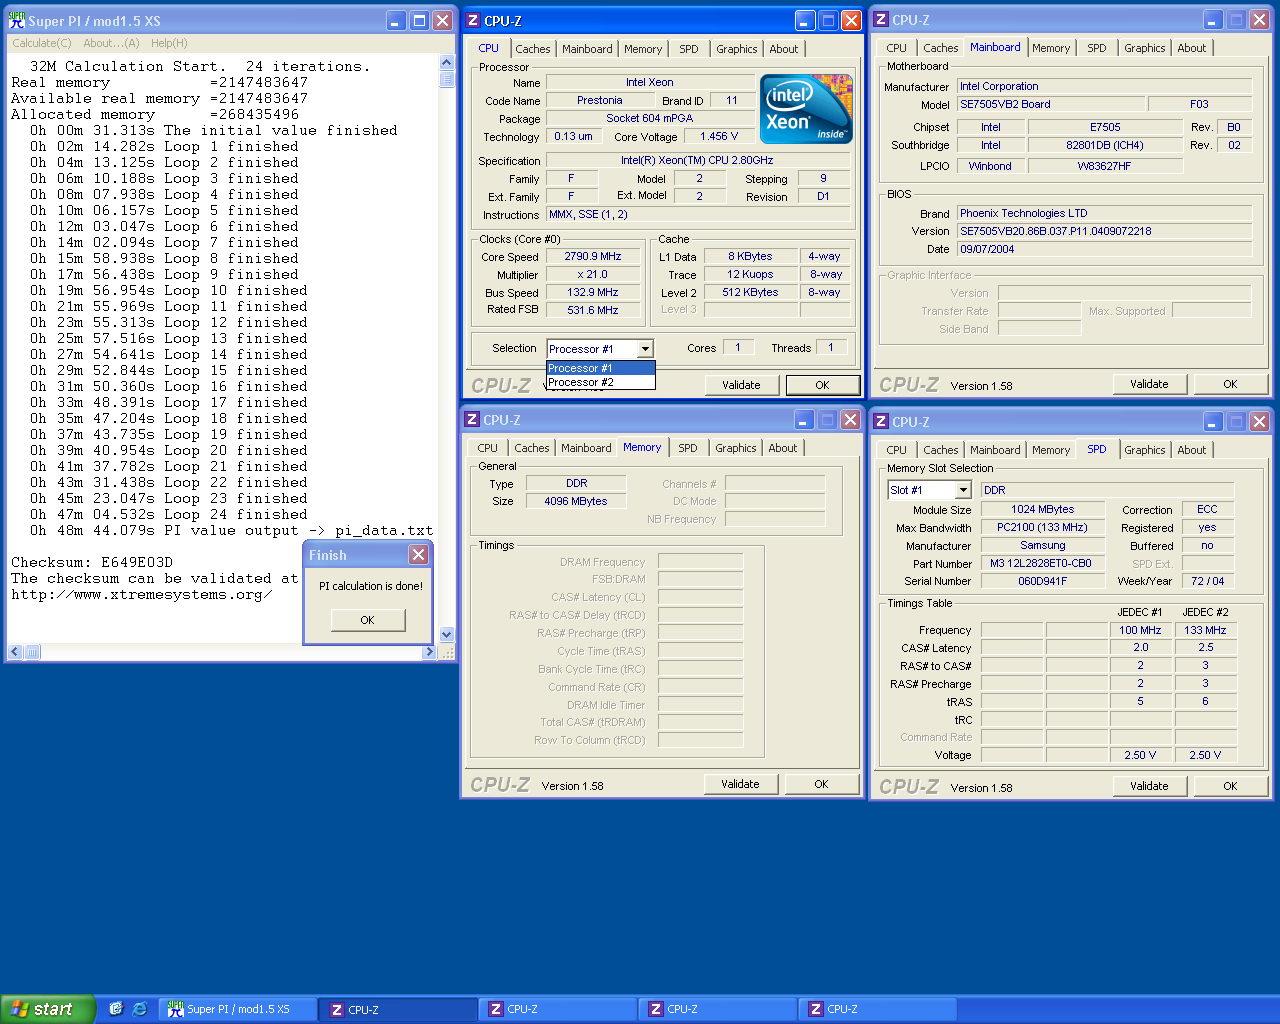
Task: Click Z icon of Memory CPU-Z window
Action: click(473, 420)
